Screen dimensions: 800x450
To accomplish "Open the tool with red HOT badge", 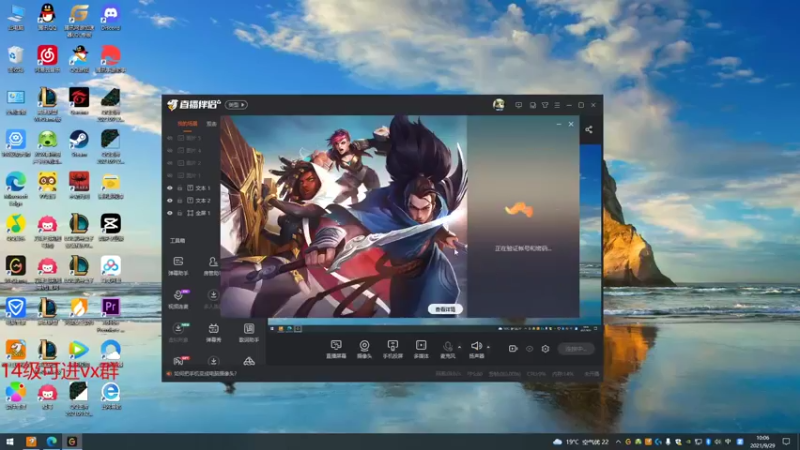I will (x=180, y=361).
